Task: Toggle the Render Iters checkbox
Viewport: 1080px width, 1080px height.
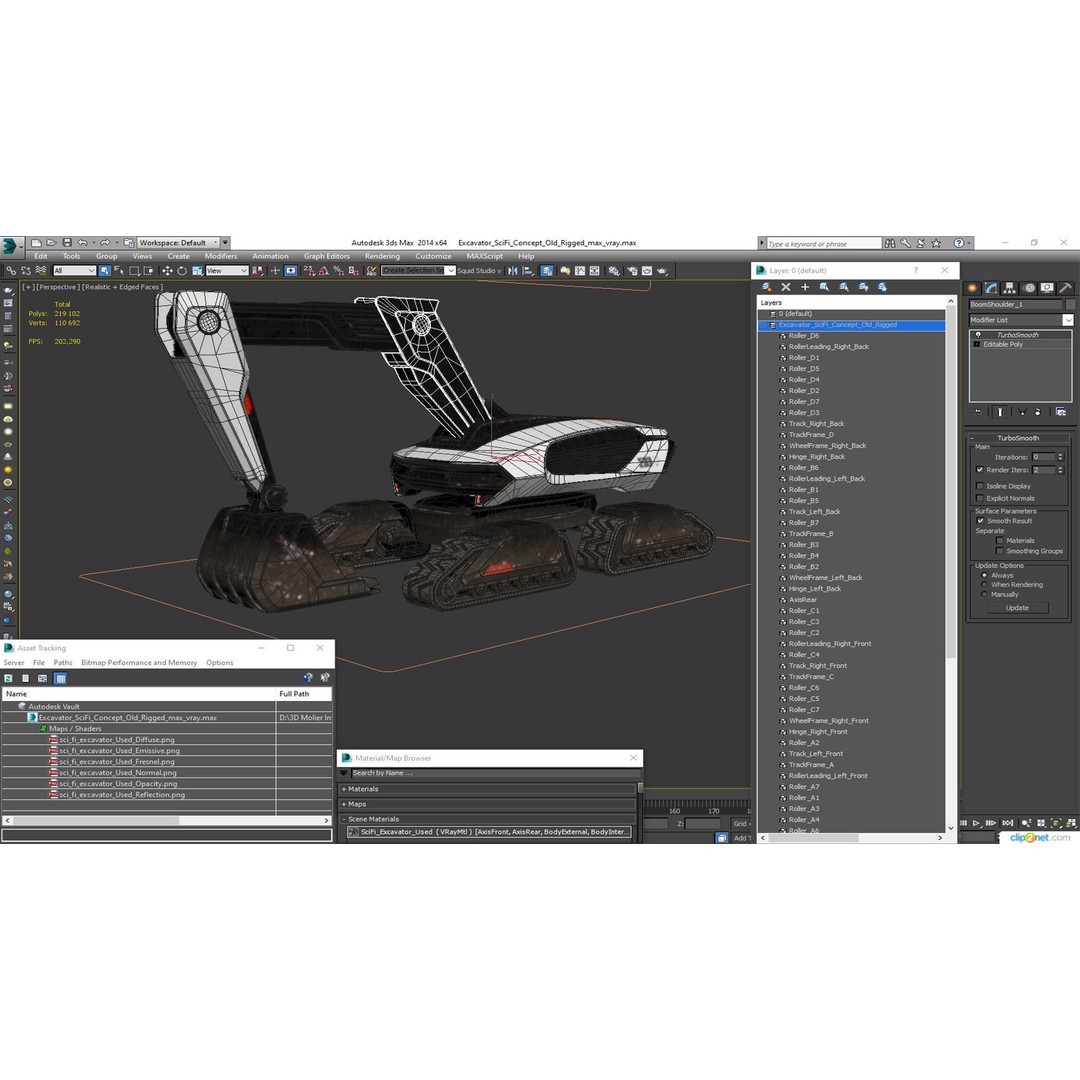Action: 980,470
